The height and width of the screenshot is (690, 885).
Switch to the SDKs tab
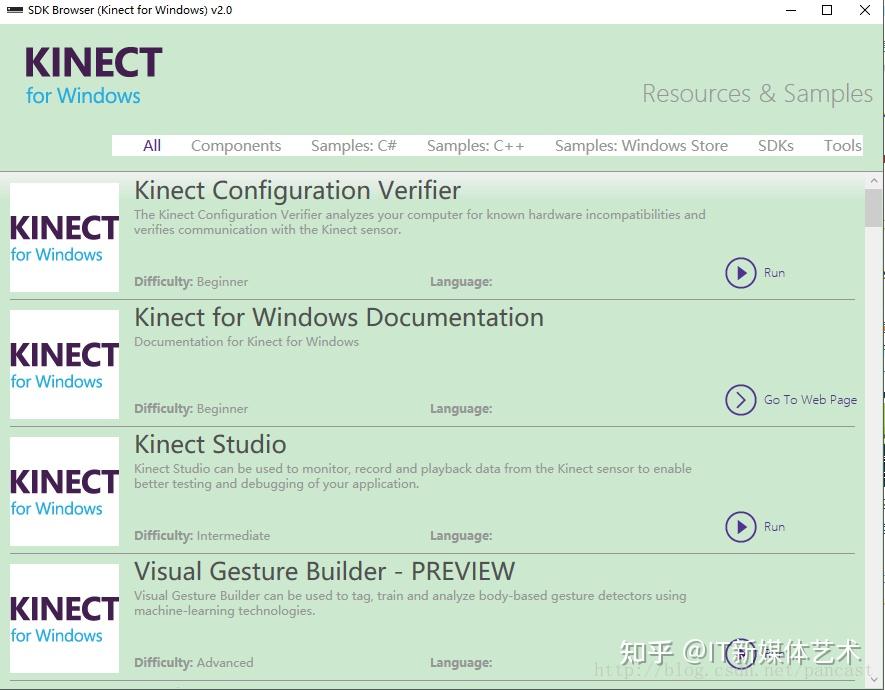776,145
